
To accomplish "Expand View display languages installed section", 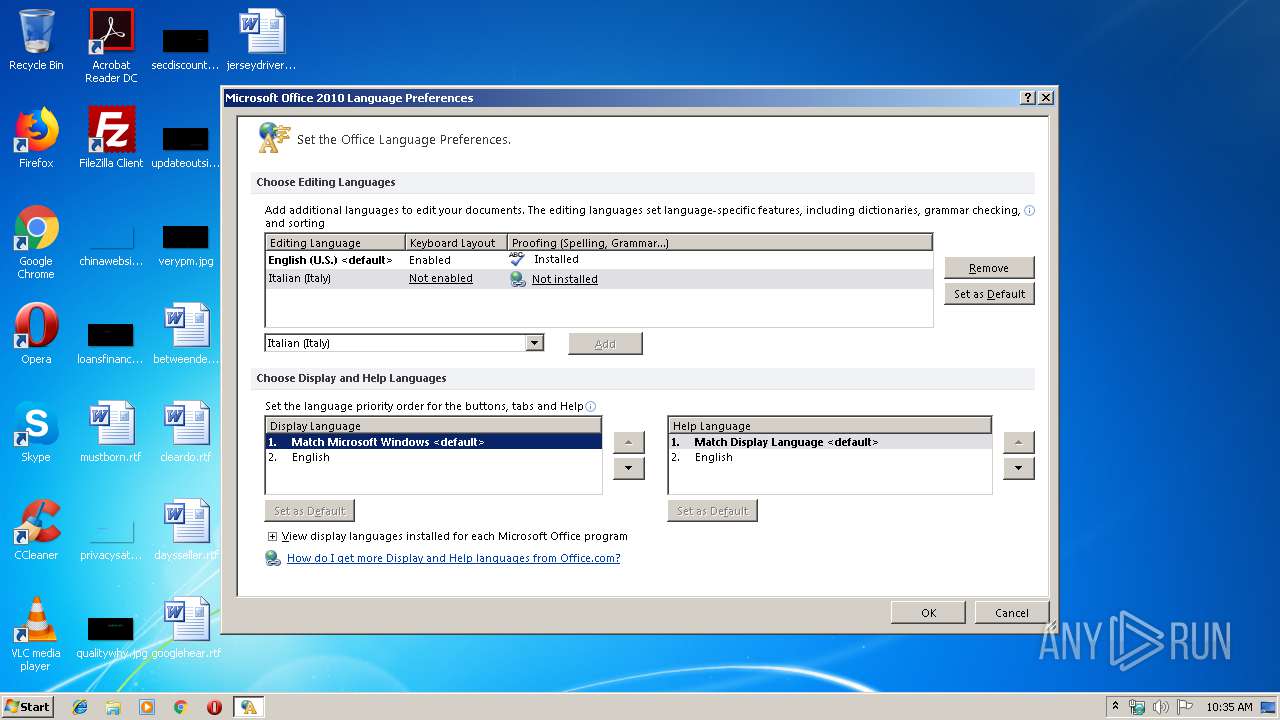I will pos(272,536).
